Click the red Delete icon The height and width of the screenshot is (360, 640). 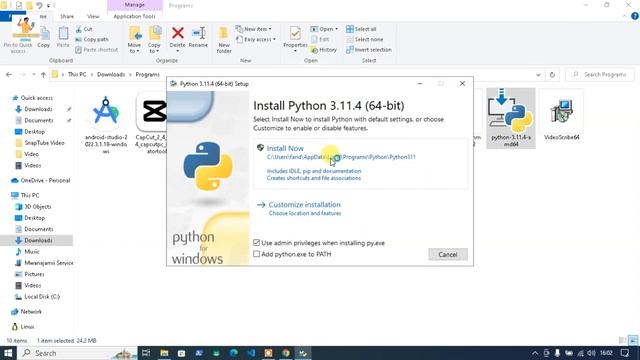click(178, 33)
